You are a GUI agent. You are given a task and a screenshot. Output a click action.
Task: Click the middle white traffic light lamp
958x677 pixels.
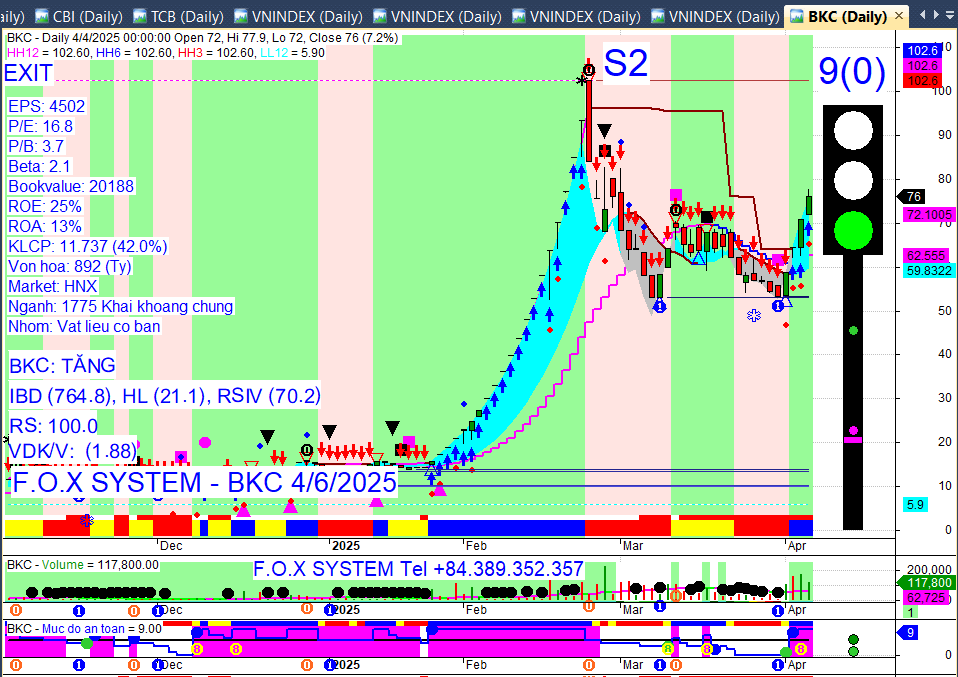click(x=853, y=180)
